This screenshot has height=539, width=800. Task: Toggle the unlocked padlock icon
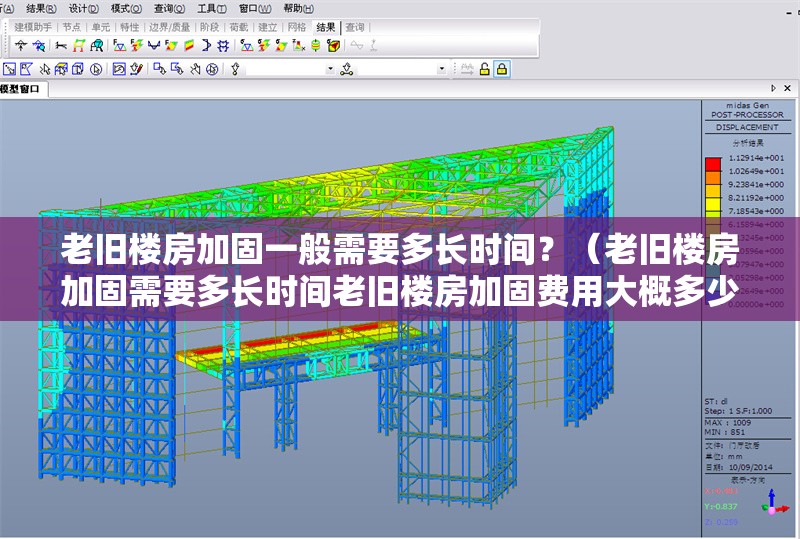pos(484,69)
